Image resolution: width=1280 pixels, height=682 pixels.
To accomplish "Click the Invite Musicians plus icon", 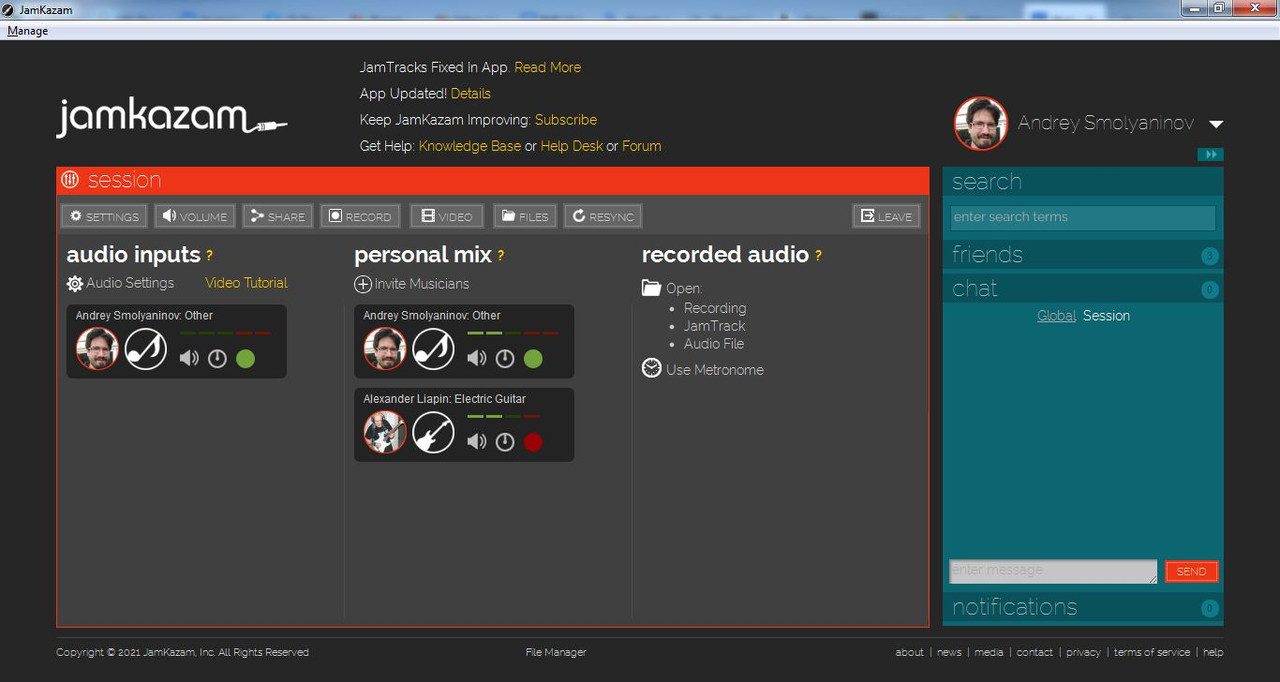I will point(363,284).
